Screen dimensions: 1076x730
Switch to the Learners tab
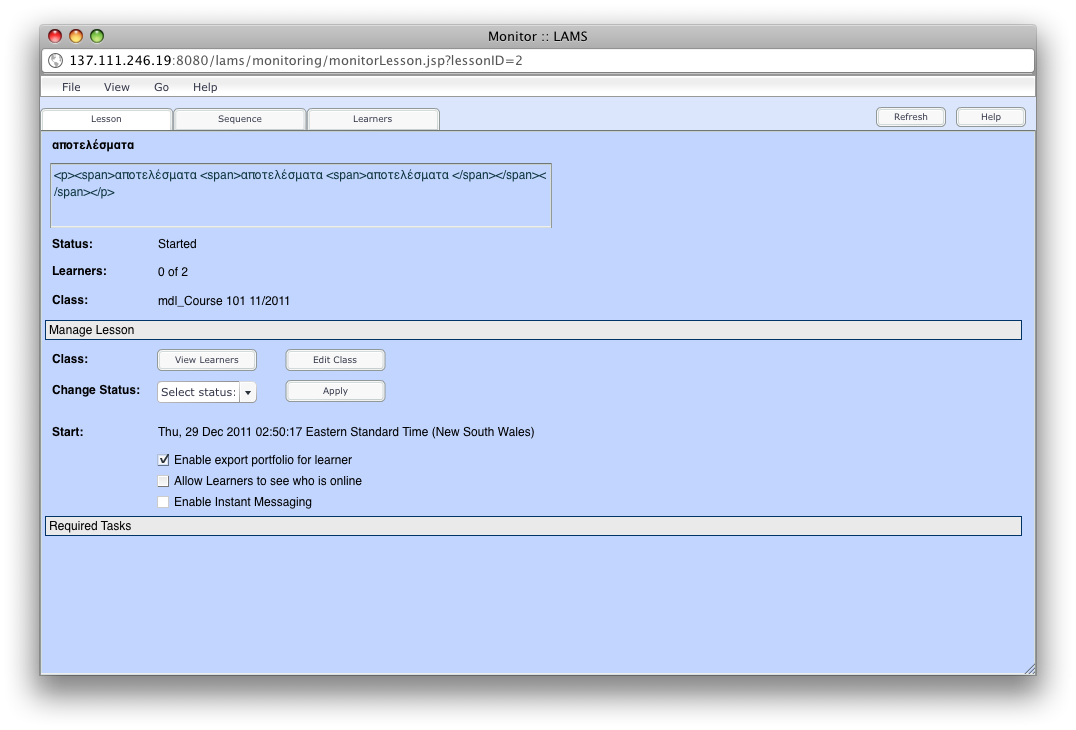click(372, 119)
